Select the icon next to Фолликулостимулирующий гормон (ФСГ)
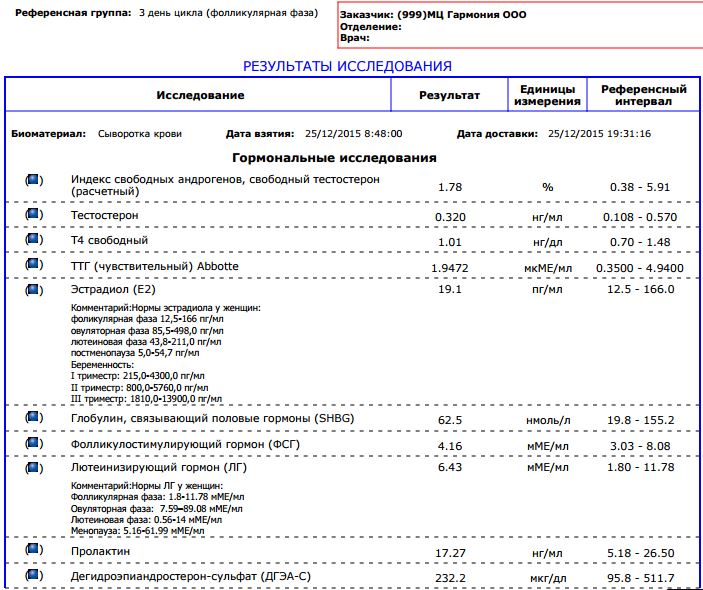 [33, 442]
